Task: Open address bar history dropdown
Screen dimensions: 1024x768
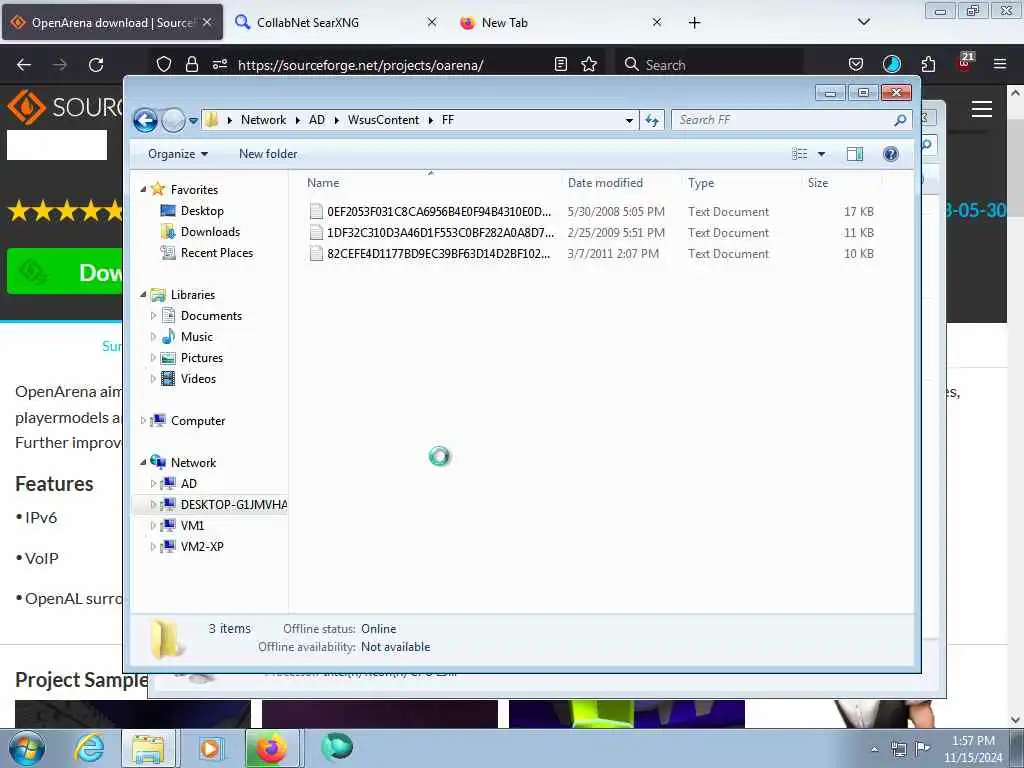Action: [629, 120]
